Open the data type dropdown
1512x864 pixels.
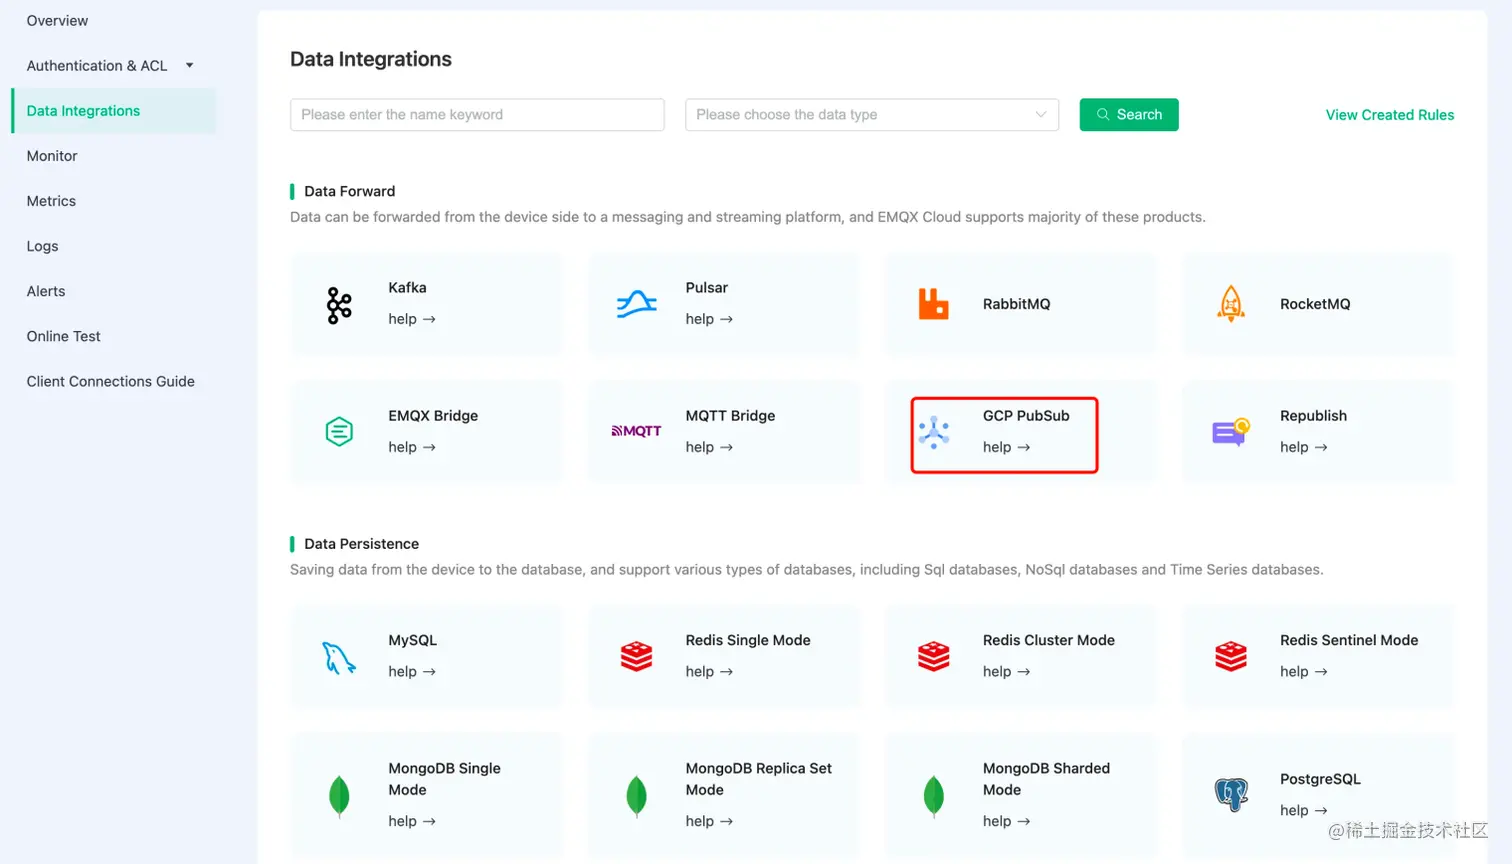(x=871, y=115)
